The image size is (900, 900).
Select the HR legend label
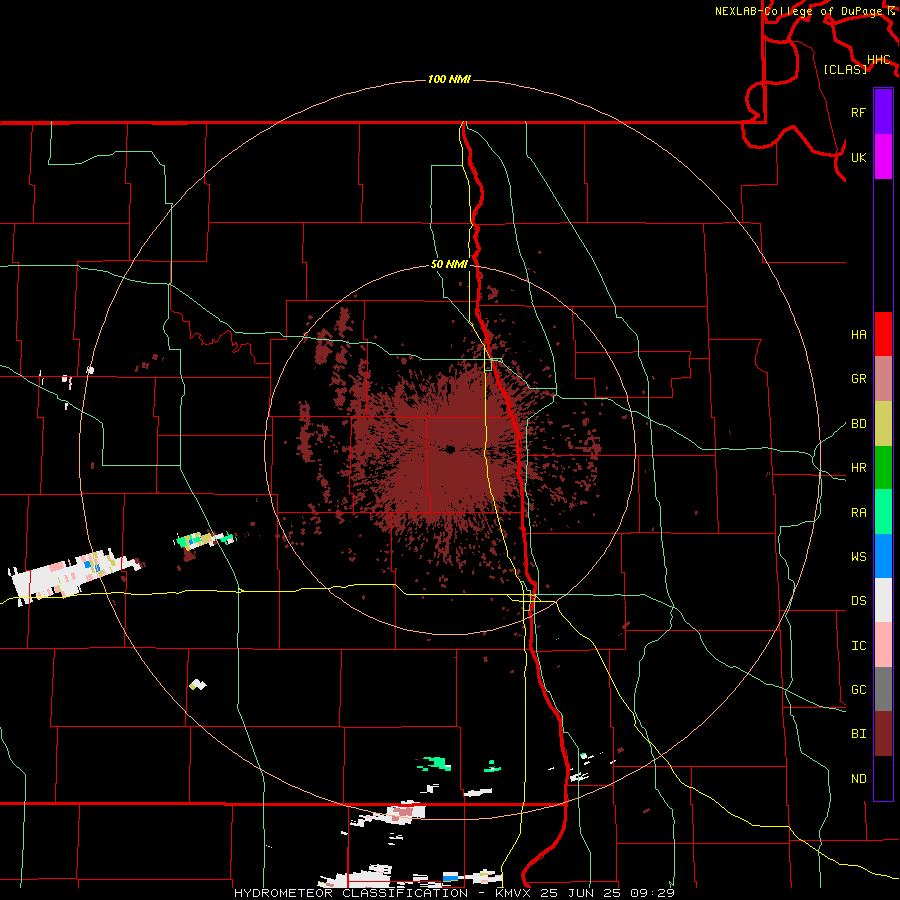pyautogui.click(x=858, y=468)
